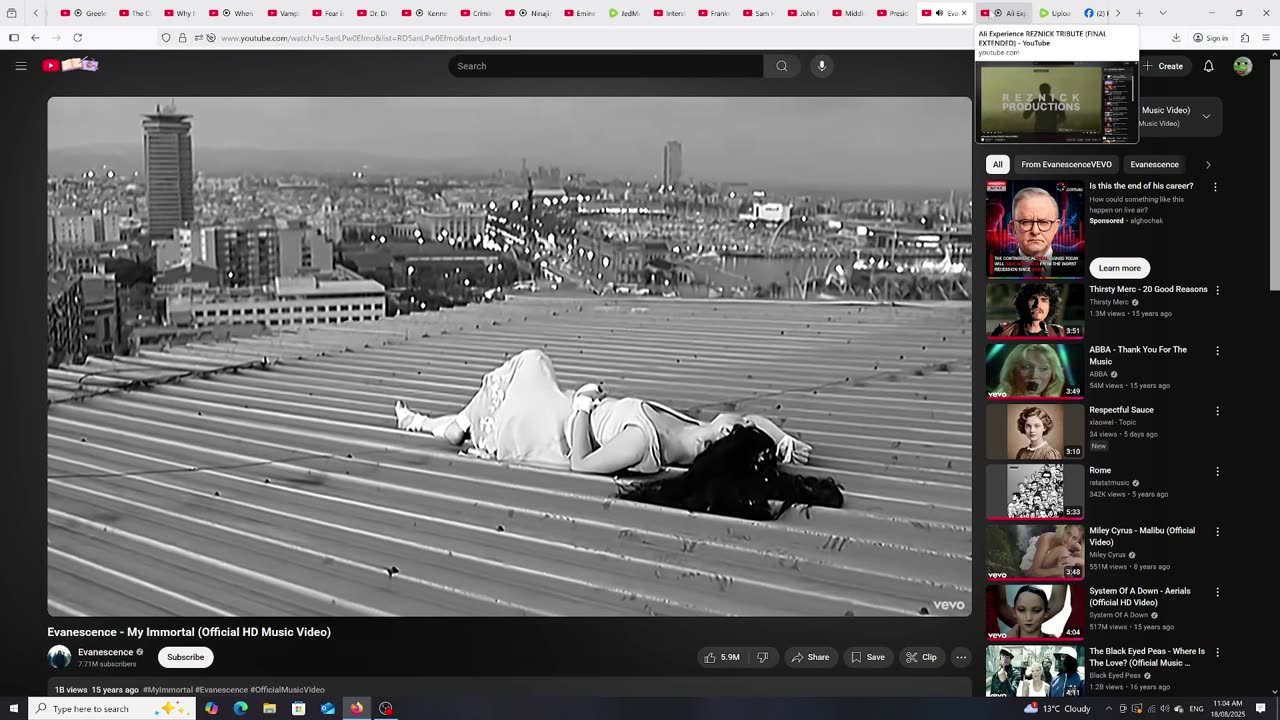Select the From EvanescenceVEVO chip
This screenshot has width=1280, height=720.
point(1066,165)
